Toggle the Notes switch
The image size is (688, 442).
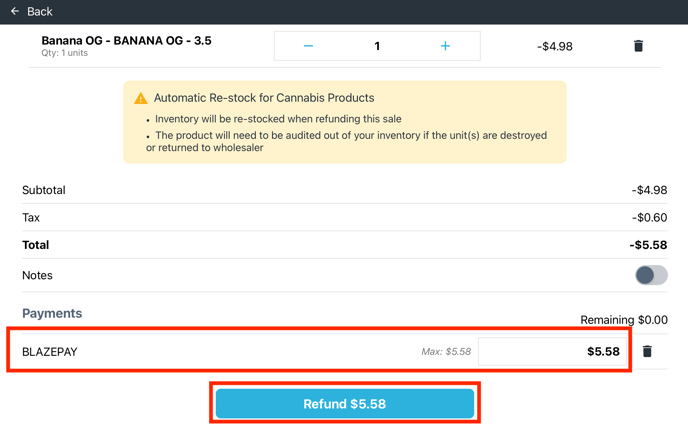tap(651, 275)
